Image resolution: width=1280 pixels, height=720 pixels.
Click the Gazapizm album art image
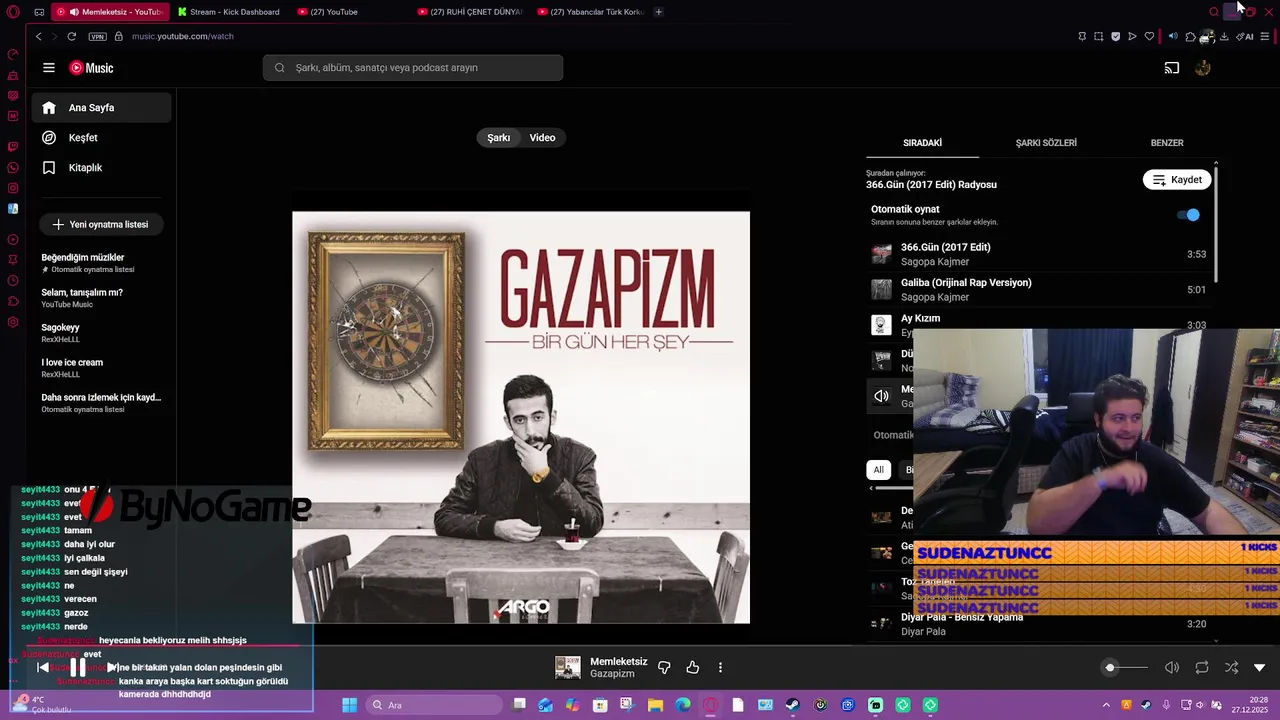(521, 417)
